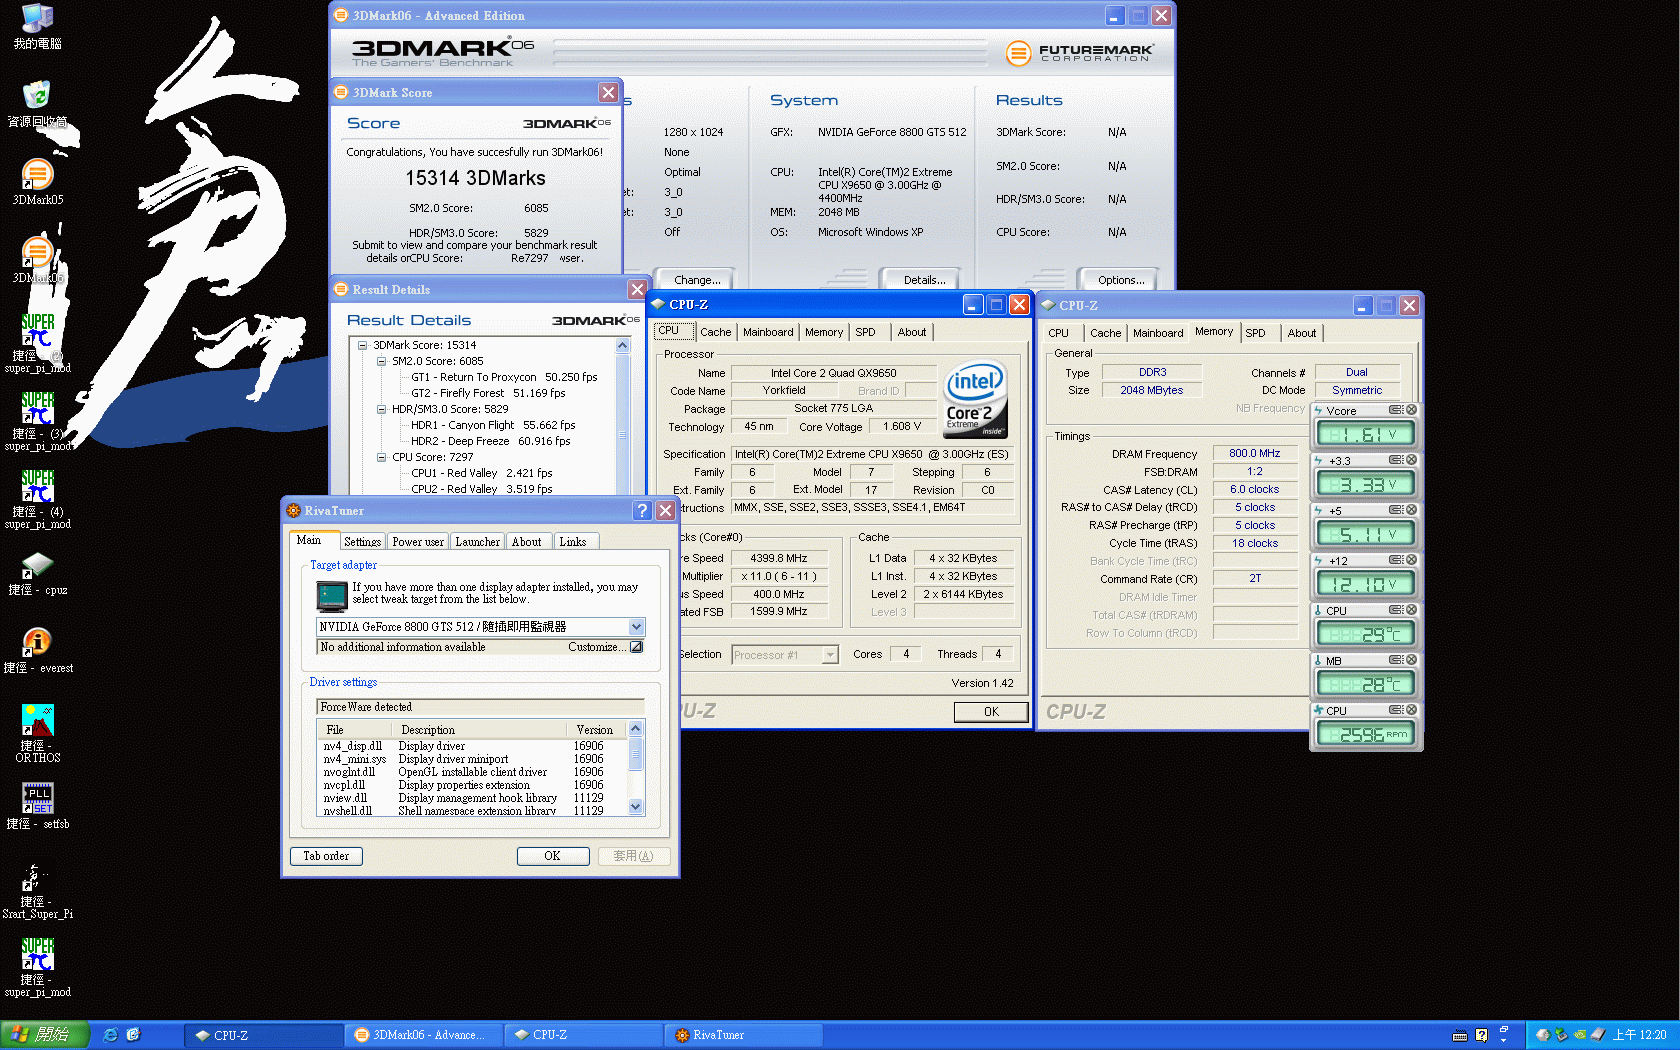Switch to CPU tab in right CPU-Z
The image size is (1680, 1050).
pos(1058,333)
